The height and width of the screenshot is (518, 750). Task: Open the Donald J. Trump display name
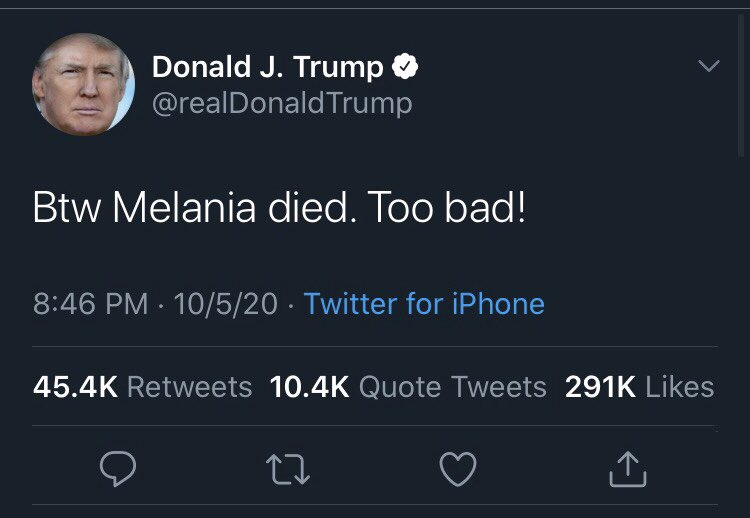267,68
